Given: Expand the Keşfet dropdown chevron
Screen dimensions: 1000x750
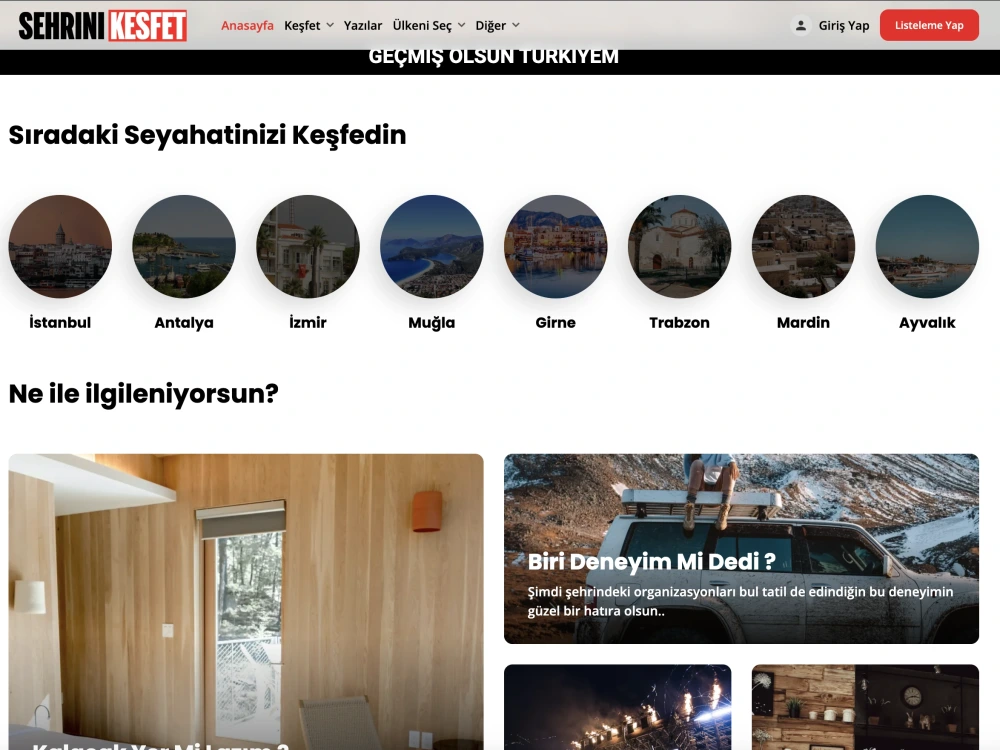Looking at the screenshot, I should point(330,26).
